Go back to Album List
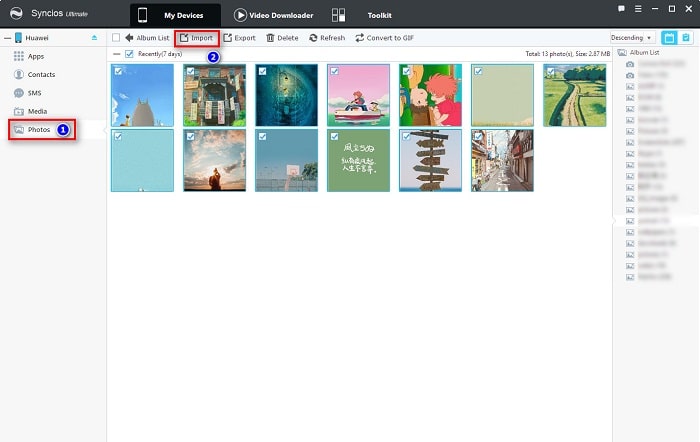Viewport: 700px width, 442px height. click(146, 38)
